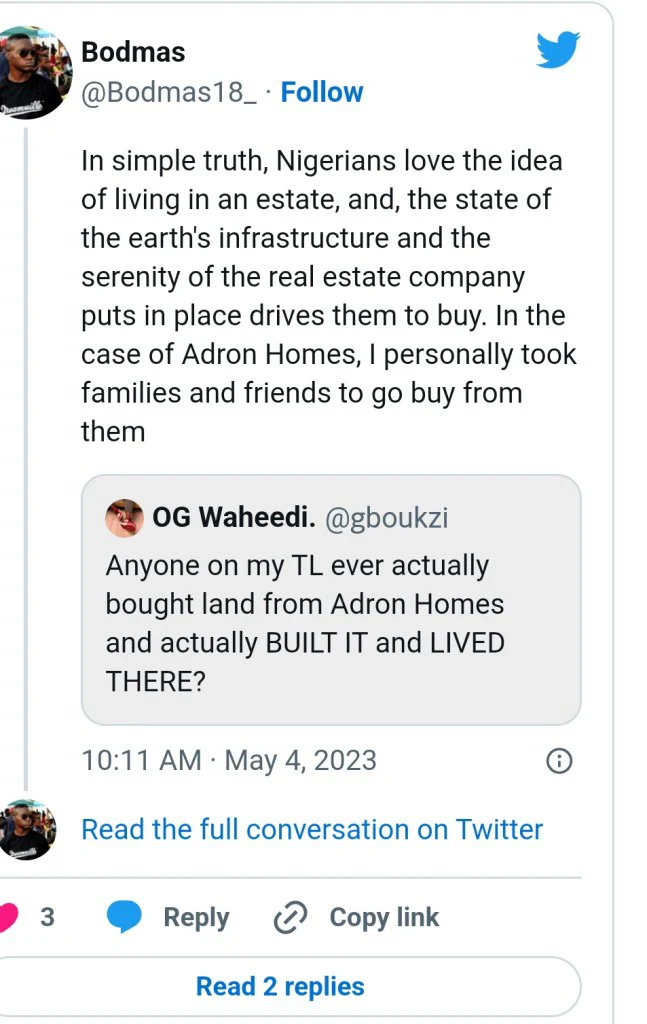647x1024 pixels.
Task: Read the full conversation on Twitter
Action: click(312, 829)
